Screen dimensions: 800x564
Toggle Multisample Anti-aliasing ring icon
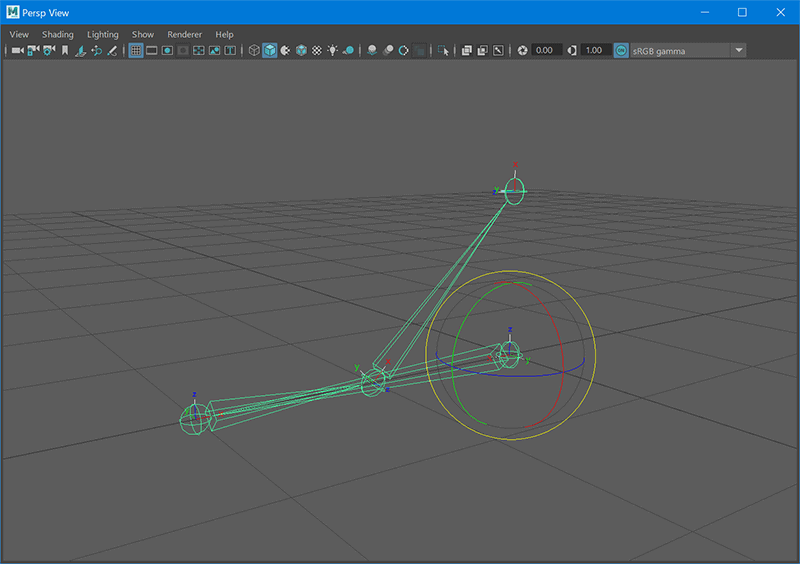[404, 50]
